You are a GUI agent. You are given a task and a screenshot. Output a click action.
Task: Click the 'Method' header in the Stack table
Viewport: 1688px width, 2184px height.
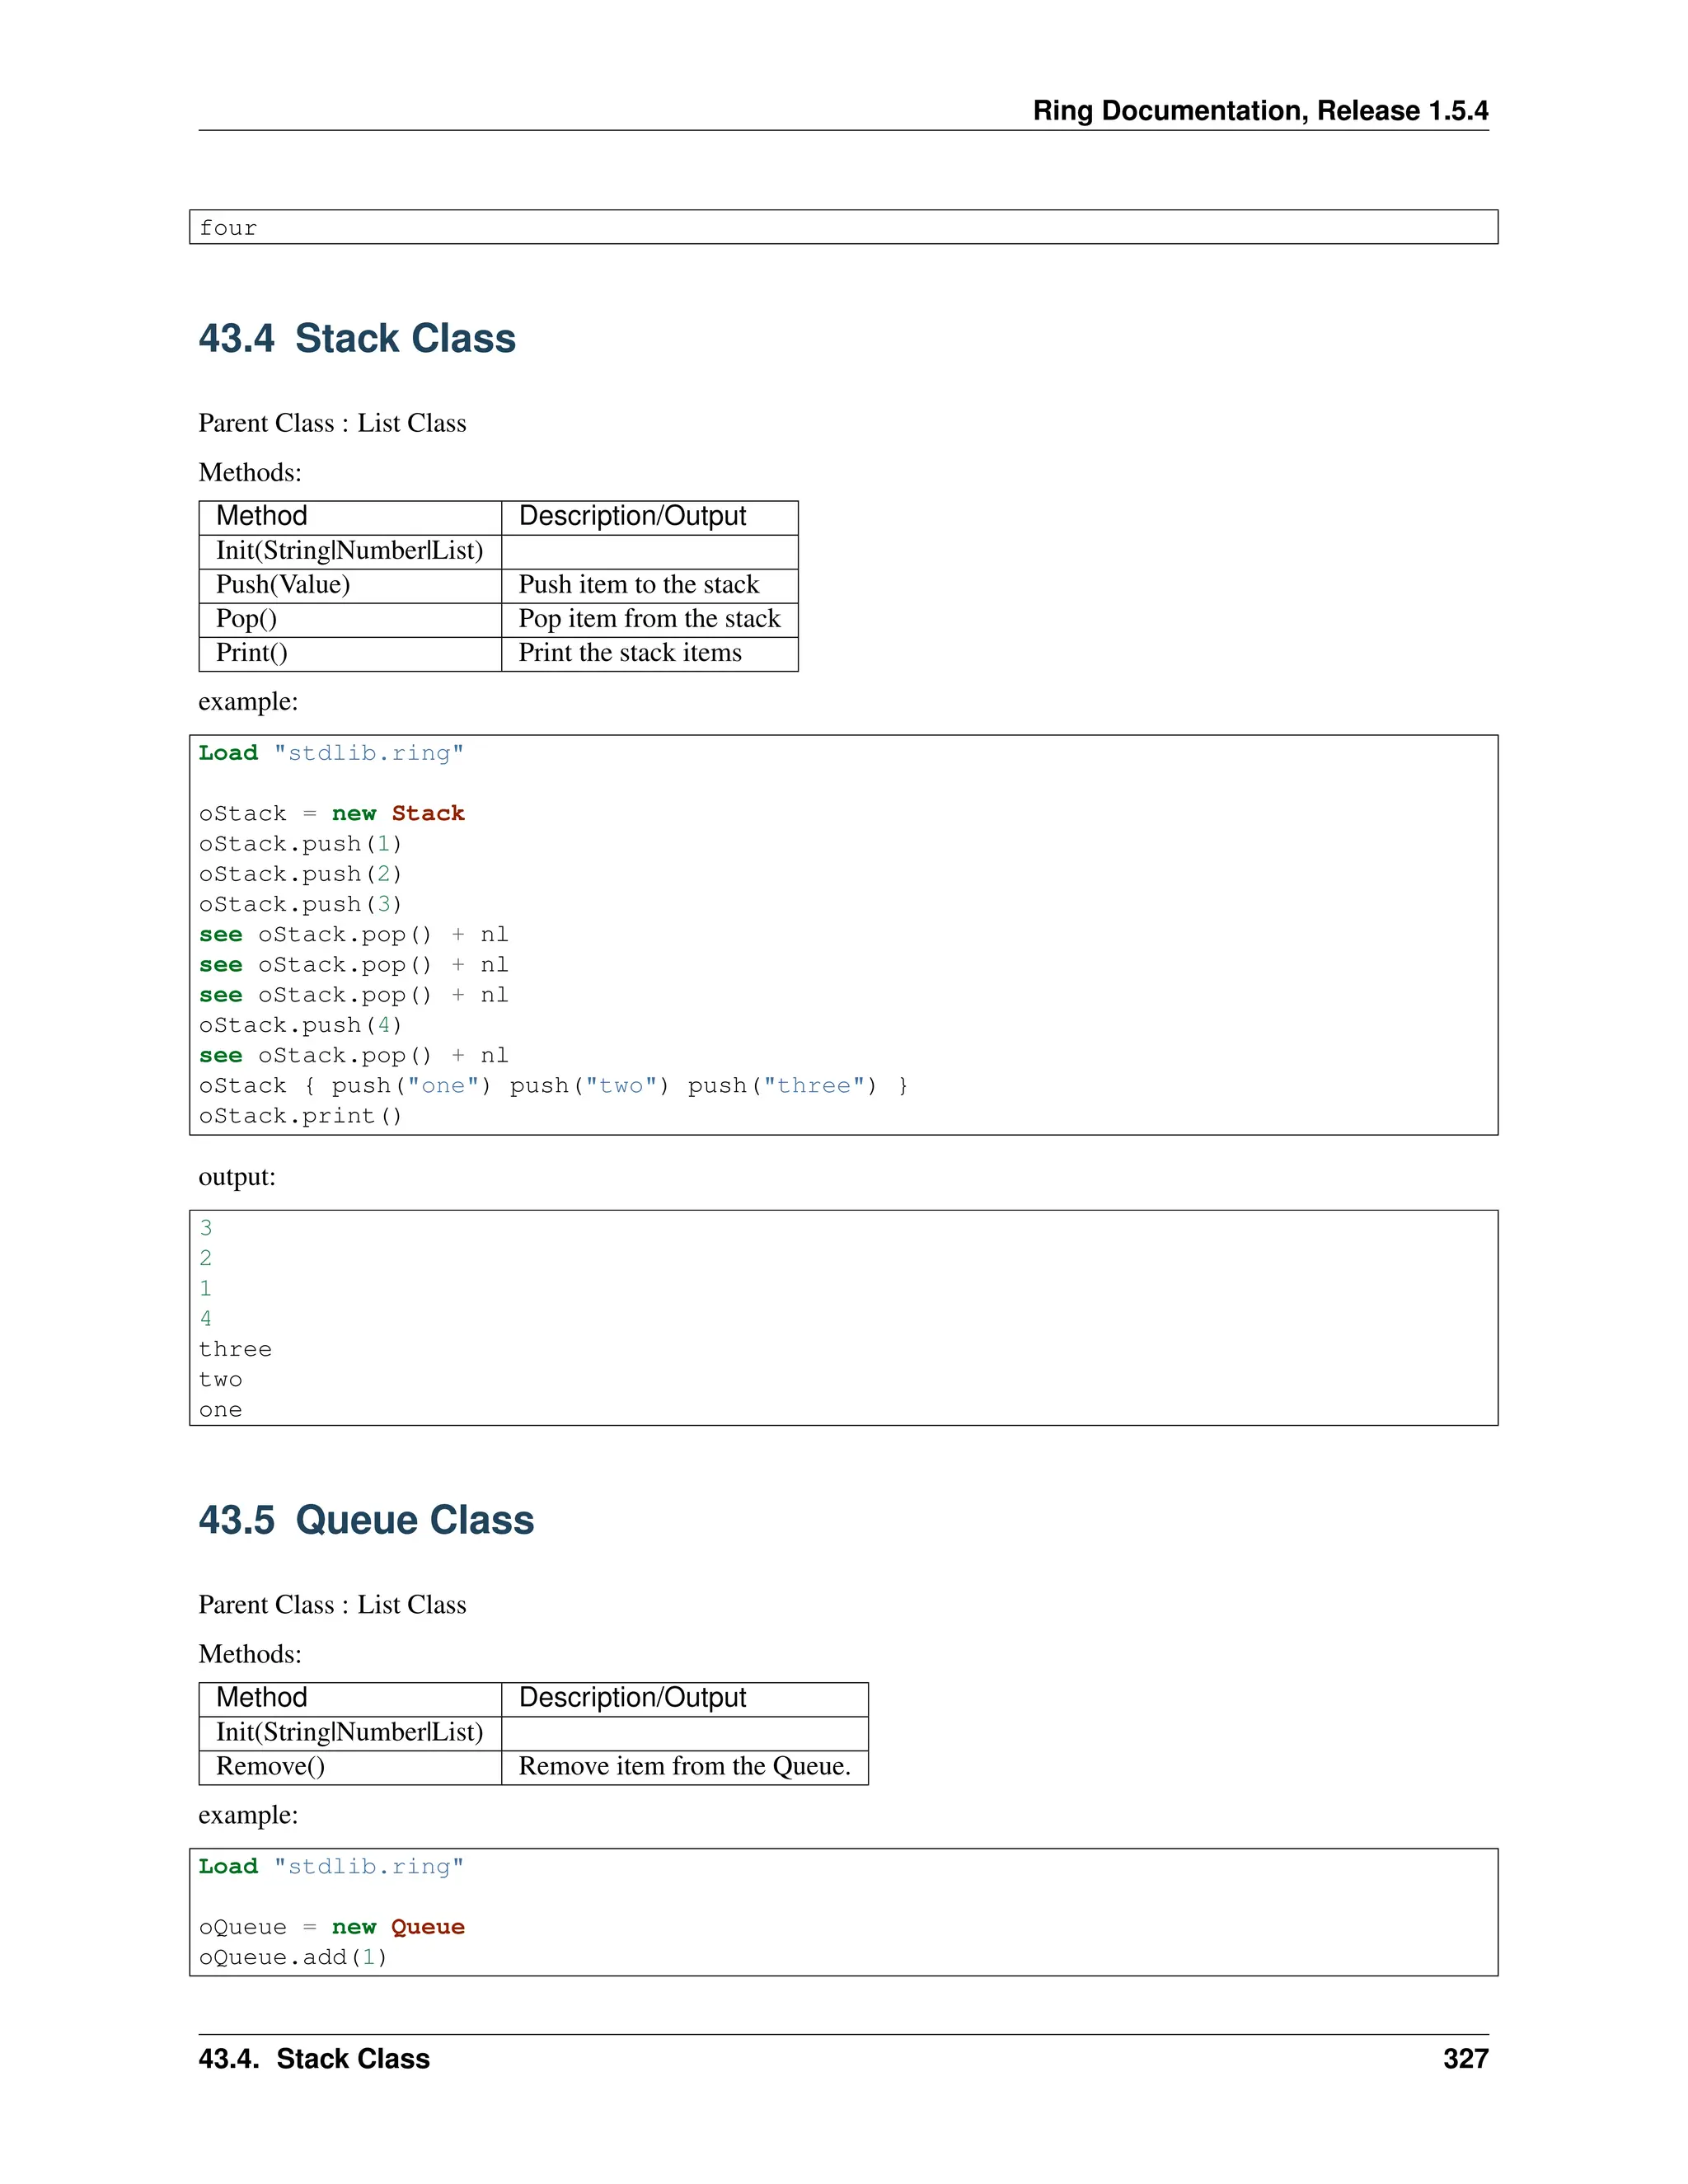pyautogui.click(x=261, y=516)
